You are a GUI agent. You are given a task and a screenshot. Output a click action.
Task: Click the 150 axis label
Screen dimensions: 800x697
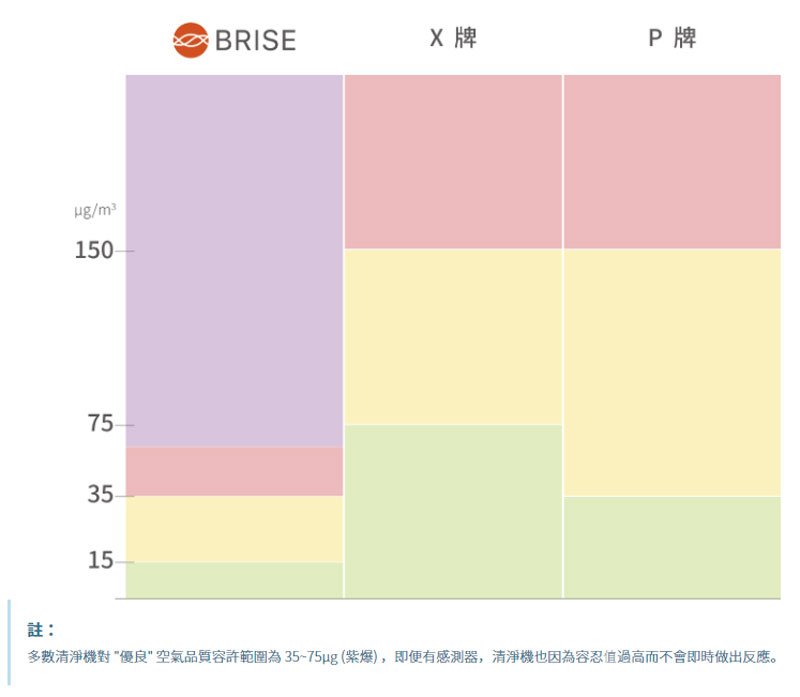pyautogui.click(x=94, y=251)
